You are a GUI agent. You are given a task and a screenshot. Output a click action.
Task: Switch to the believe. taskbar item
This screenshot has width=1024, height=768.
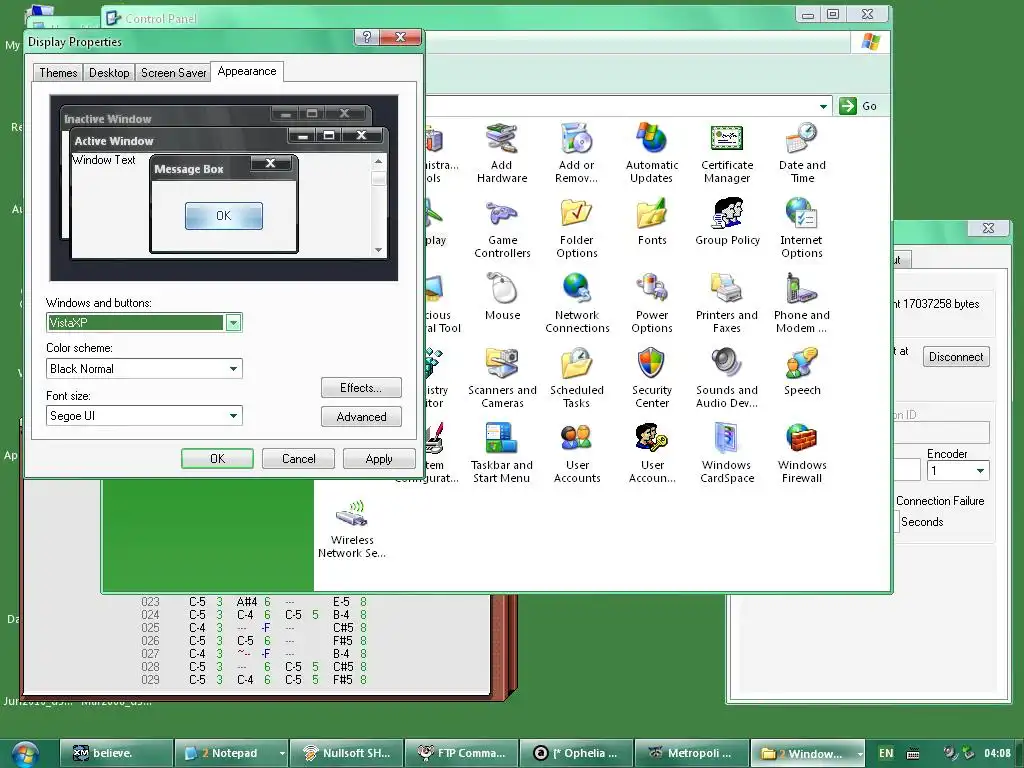(116, 753)
